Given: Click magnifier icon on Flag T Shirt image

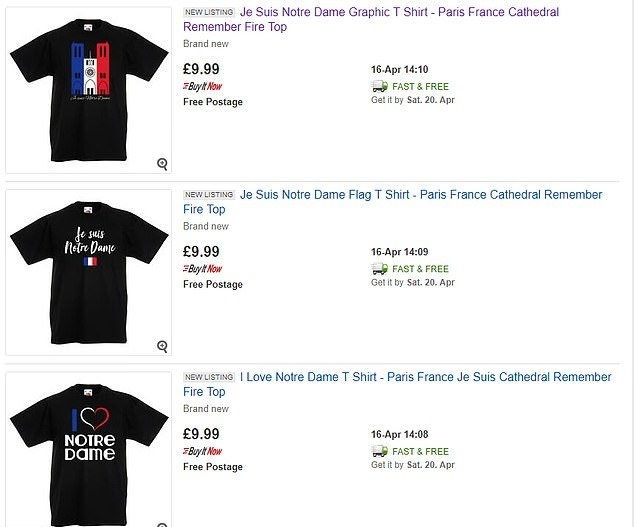Looking at the screenshot, I should pos(162,346).
